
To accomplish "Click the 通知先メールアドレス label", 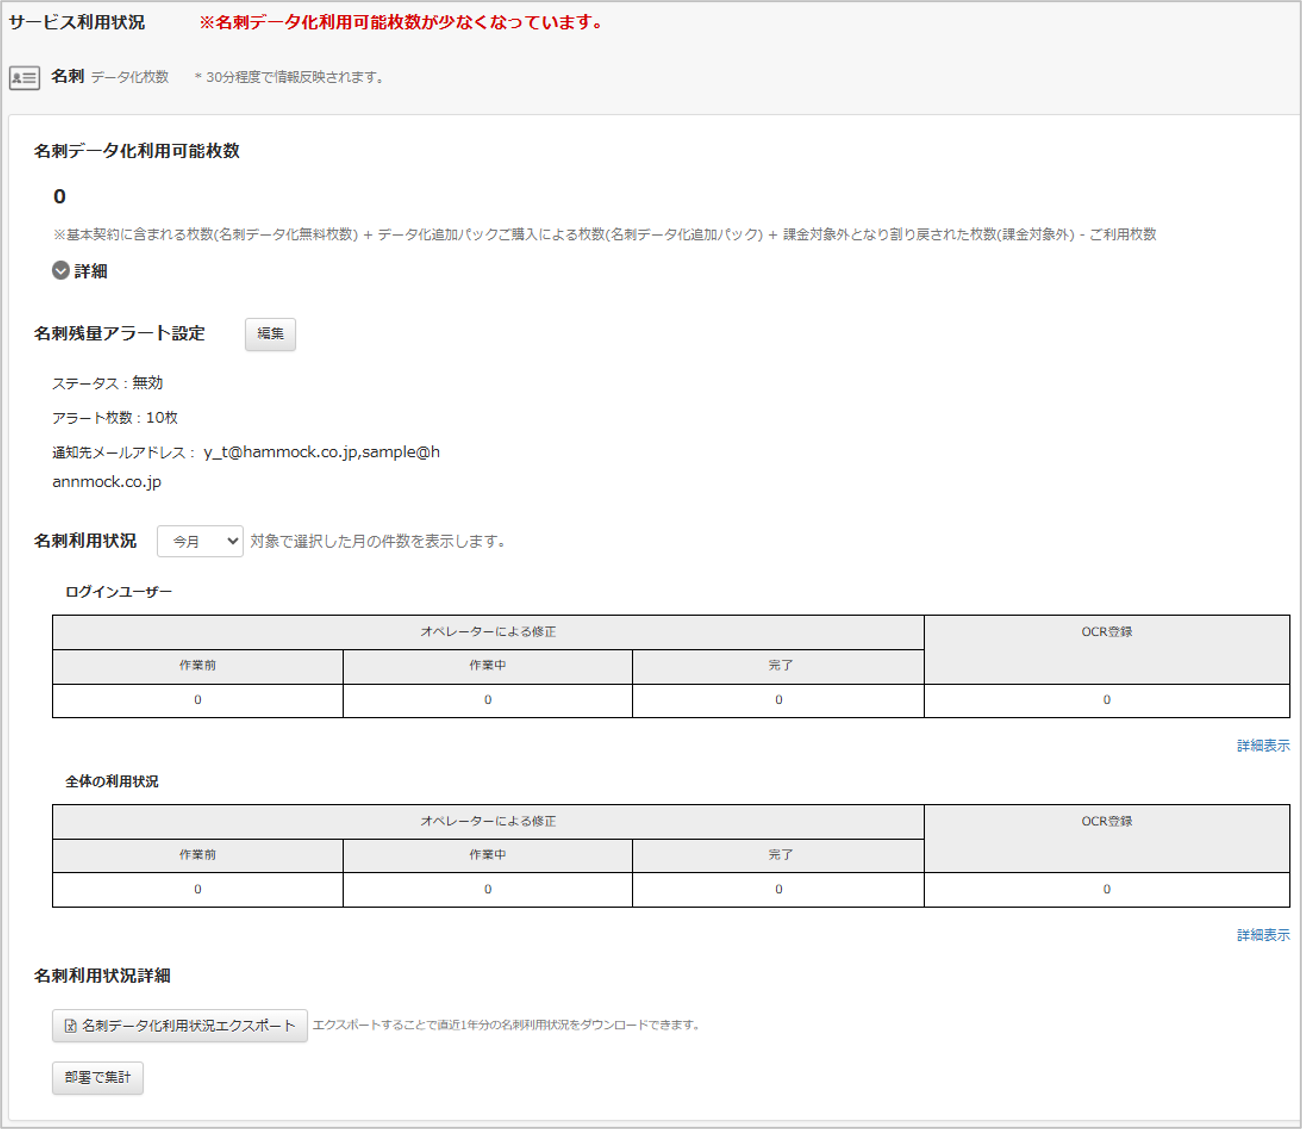I will [x=124, y=453].
